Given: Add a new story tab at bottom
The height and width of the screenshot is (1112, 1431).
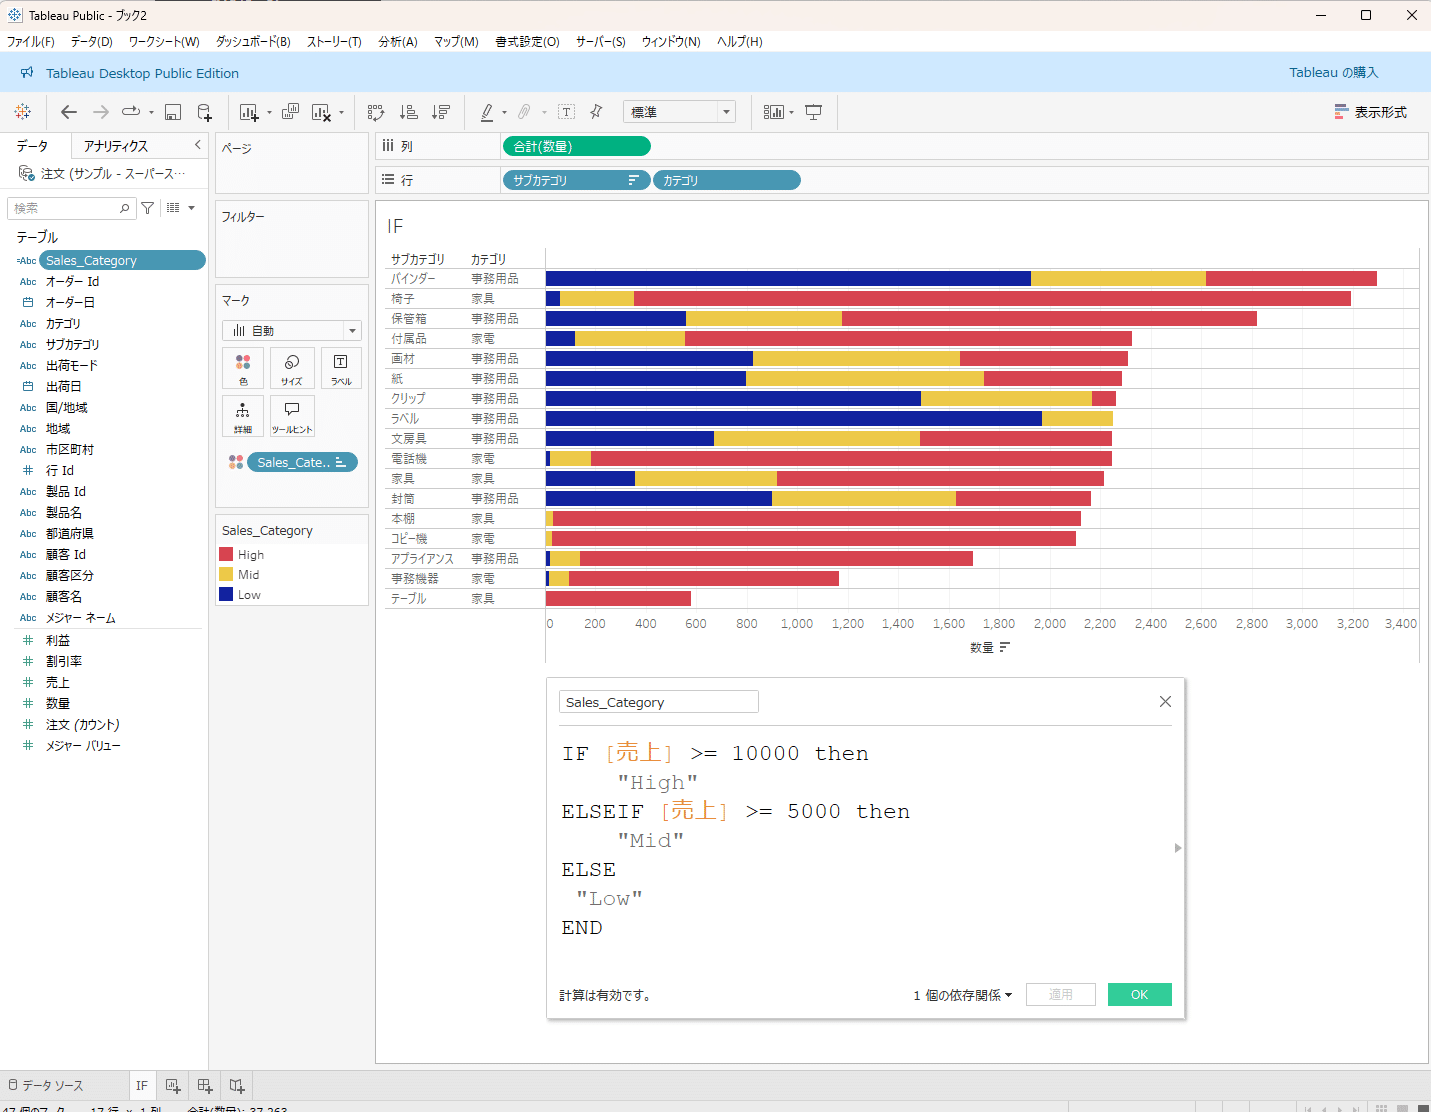Looking at the screenshot, I should click(x=237, y=1085).
